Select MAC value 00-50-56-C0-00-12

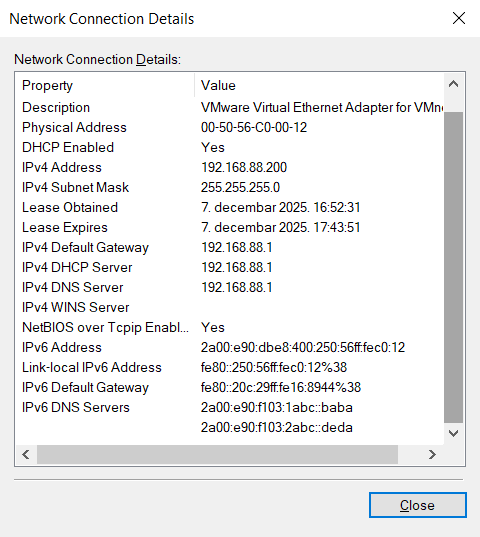(254, 127)
